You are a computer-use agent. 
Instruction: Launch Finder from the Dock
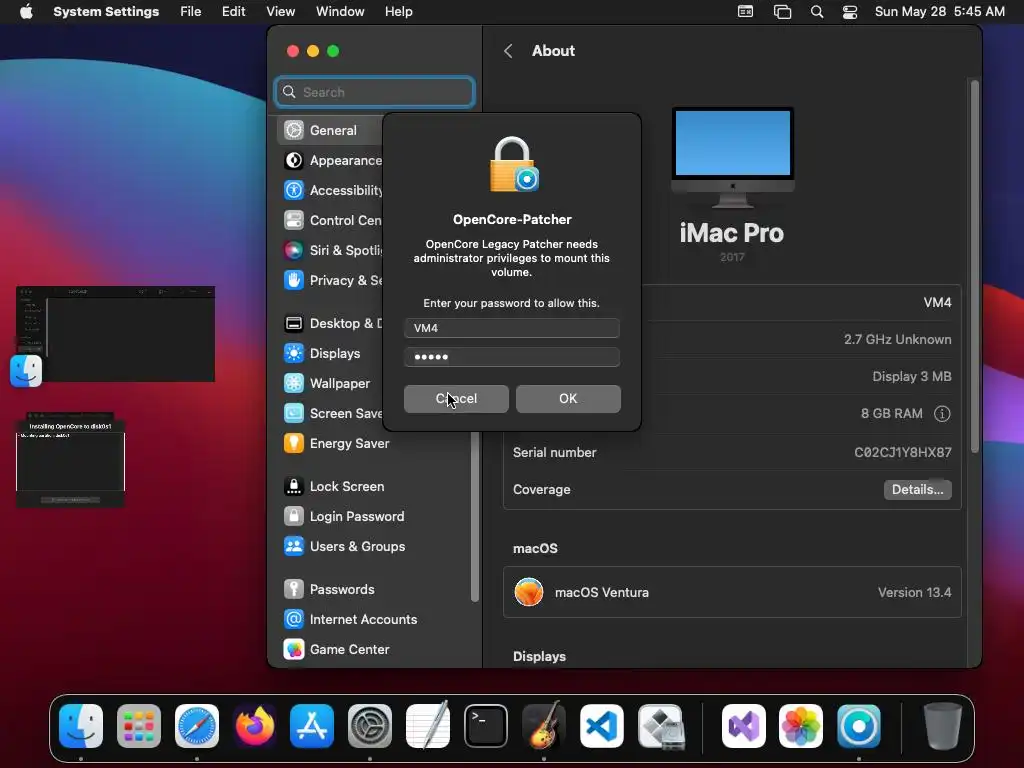click(81, 726)
